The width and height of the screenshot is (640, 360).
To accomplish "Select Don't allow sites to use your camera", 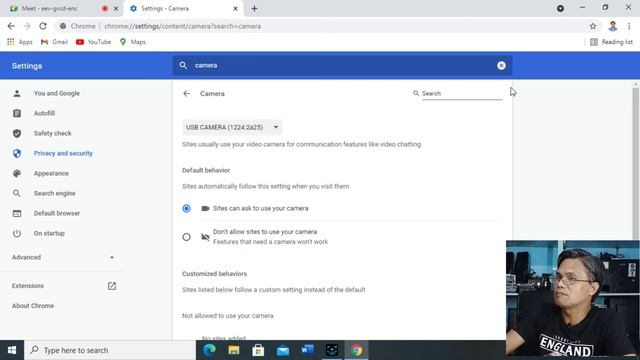I will pyautogui.click(x=186, y=237).
